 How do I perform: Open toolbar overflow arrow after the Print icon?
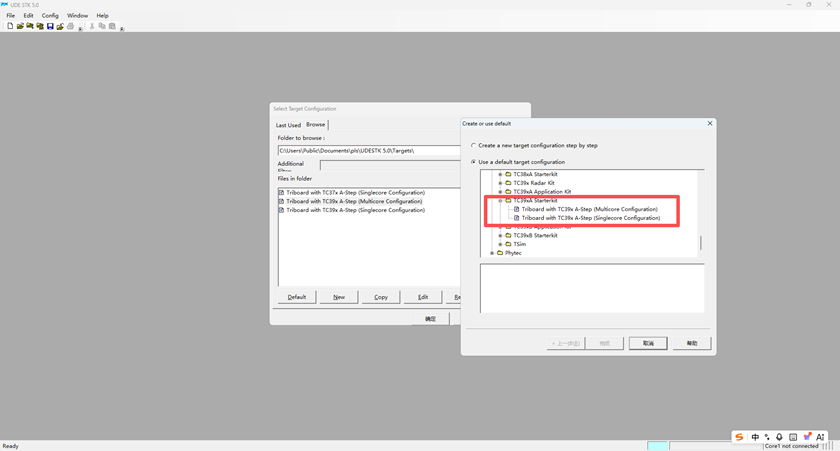pos(80,29)
